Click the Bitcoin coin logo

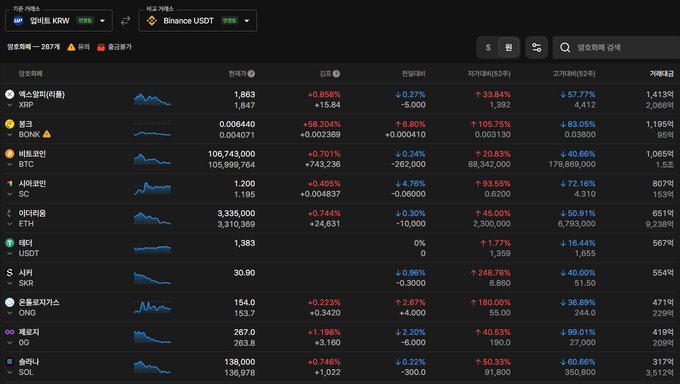[10, 154]
